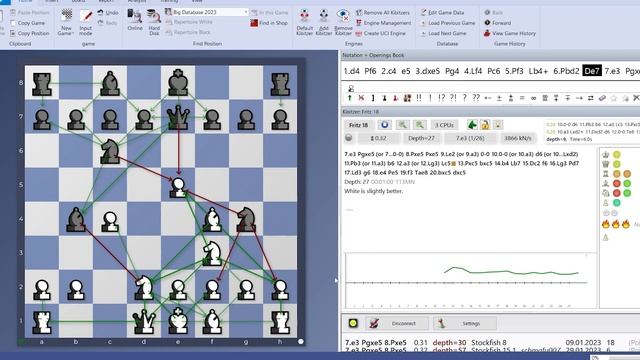Undo the last move

(108, 13)
